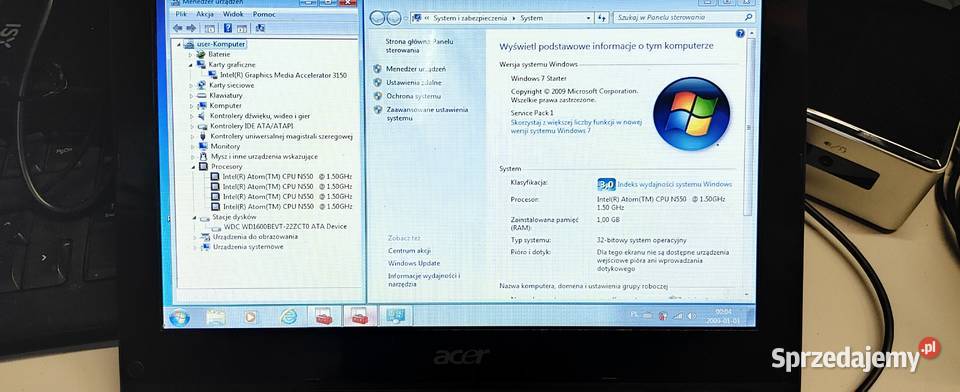Expand the Karty sieciowe category
The height and width of the screenshot is (392, 960).
192,86
